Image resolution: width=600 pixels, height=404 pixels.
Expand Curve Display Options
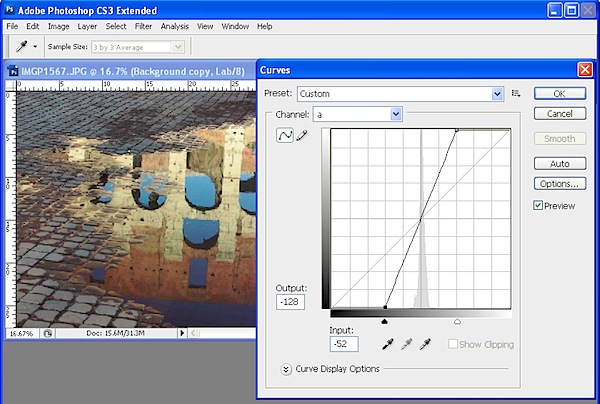286,368
